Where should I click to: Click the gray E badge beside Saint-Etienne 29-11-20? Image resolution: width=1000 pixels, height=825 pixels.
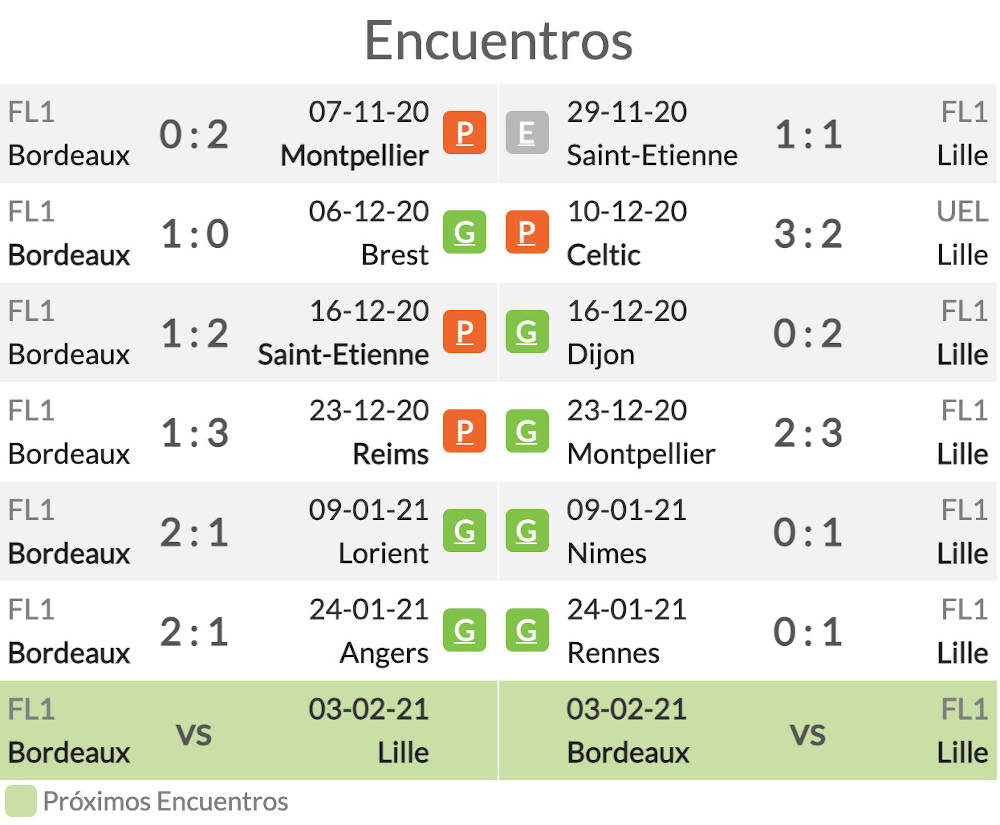527,133
